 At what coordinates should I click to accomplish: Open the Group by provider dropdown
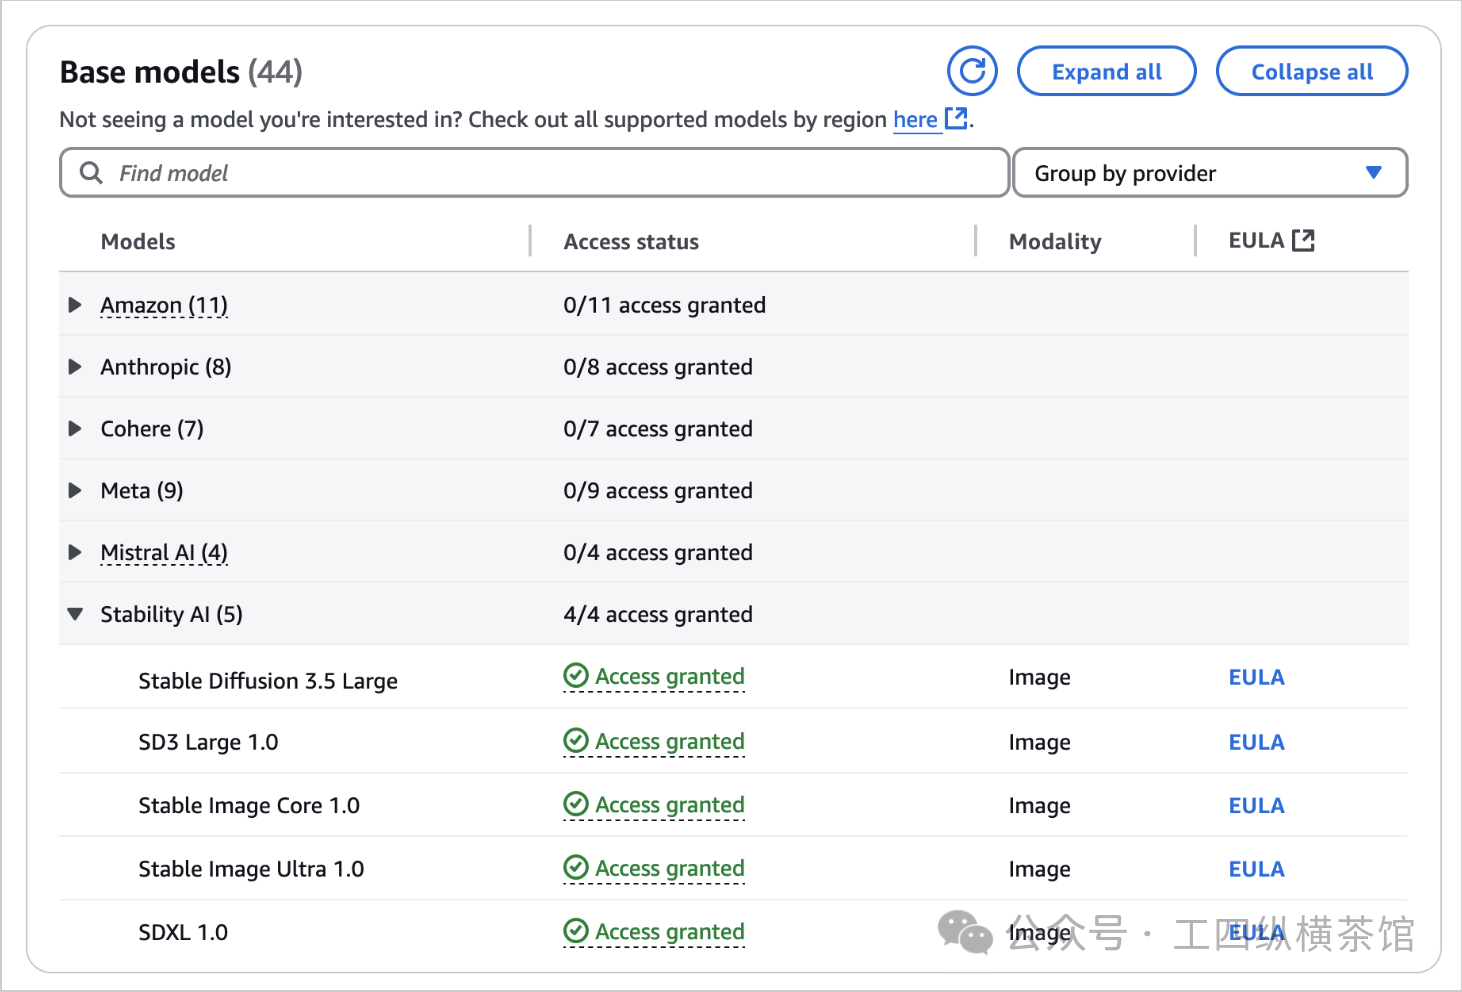click(1209, 173)
